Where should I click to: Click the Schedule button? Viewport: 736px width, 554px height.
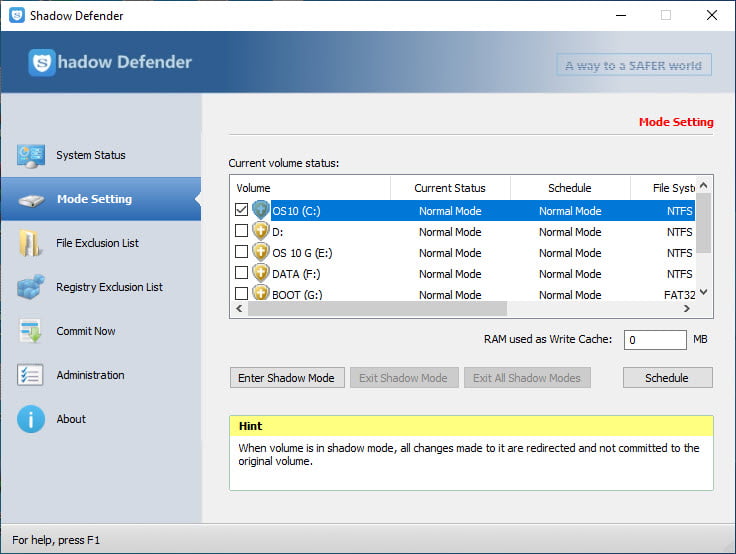coord(667,377)
